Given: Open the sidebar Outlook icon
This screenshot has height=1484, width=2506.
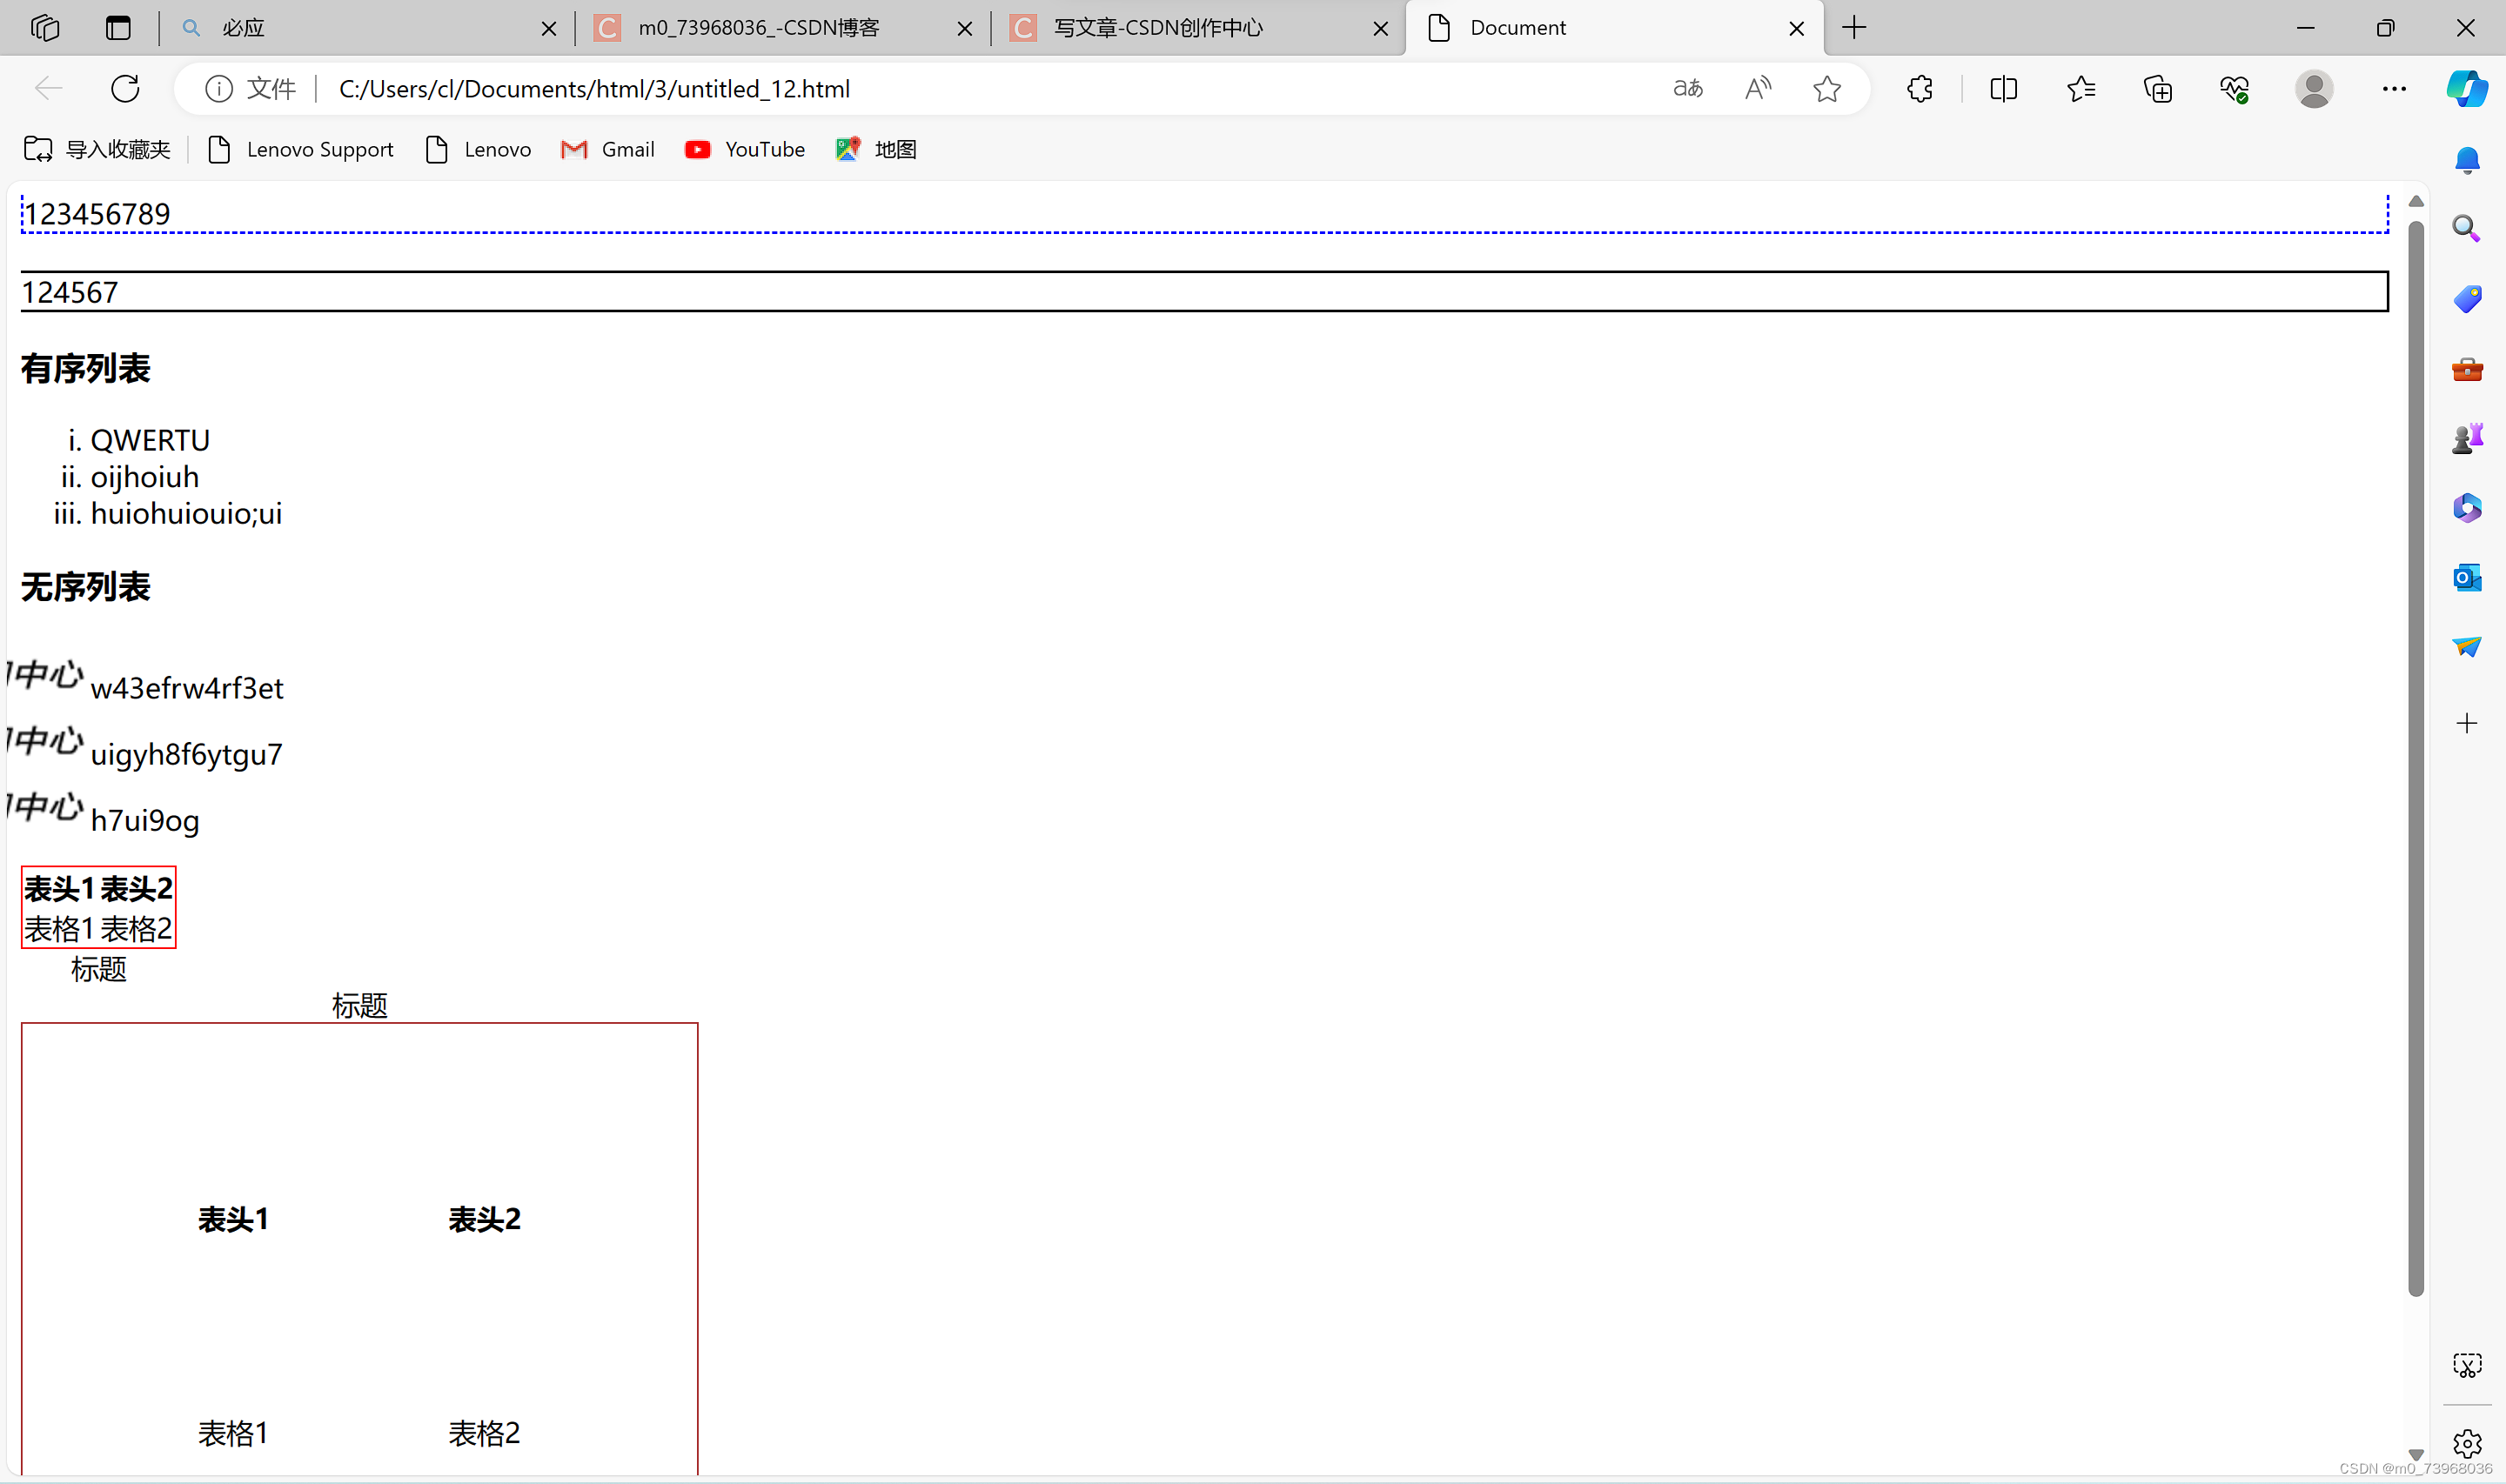Looking at the screenshot, I should (2466, 578).
